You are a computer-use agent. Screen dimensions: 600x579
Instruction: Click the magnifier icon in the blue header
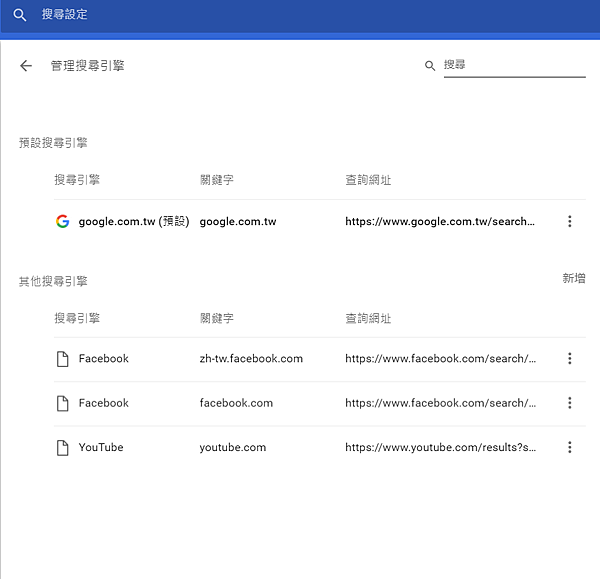tap(20, 15)
